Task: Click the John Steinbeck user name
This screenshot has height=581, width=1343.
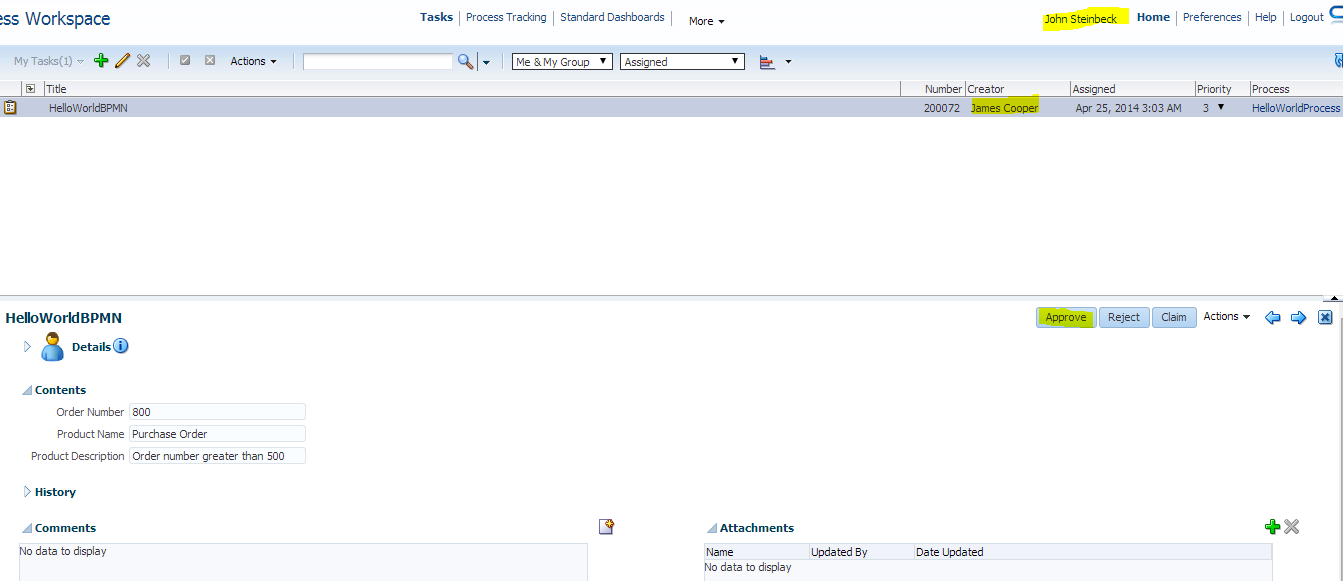Action: click(1081, 19)
